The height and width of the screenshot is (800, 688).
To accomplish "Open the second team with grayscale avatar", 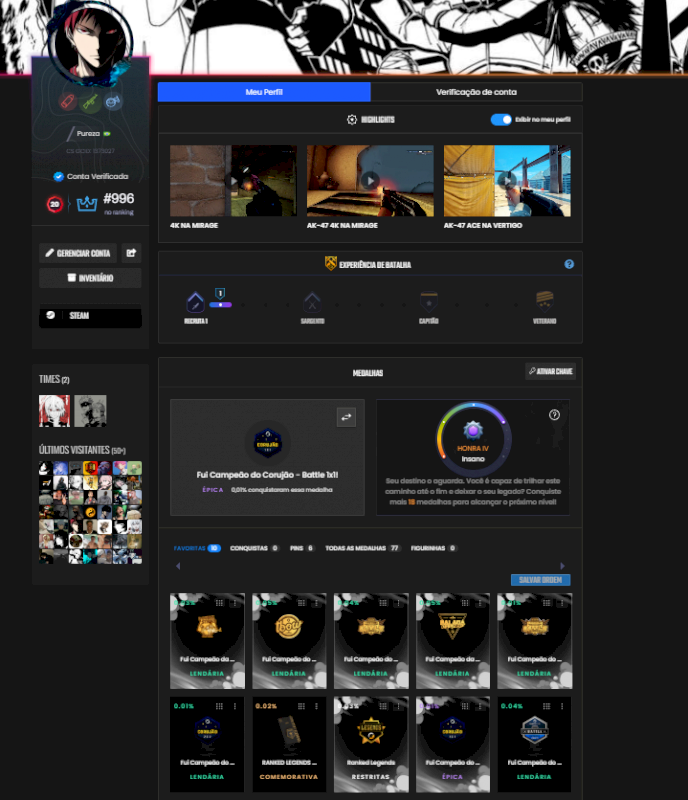I will coord(90,411).
